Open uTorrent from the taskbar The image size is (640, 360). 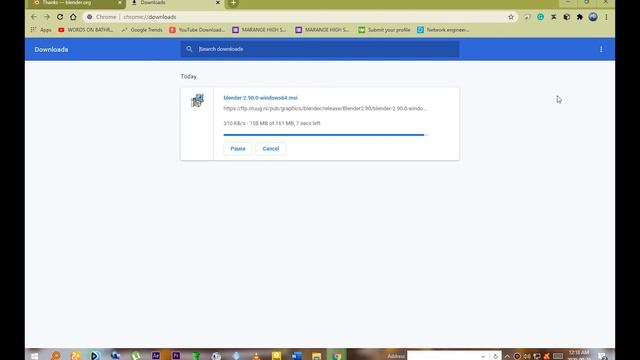click(136, 356)
